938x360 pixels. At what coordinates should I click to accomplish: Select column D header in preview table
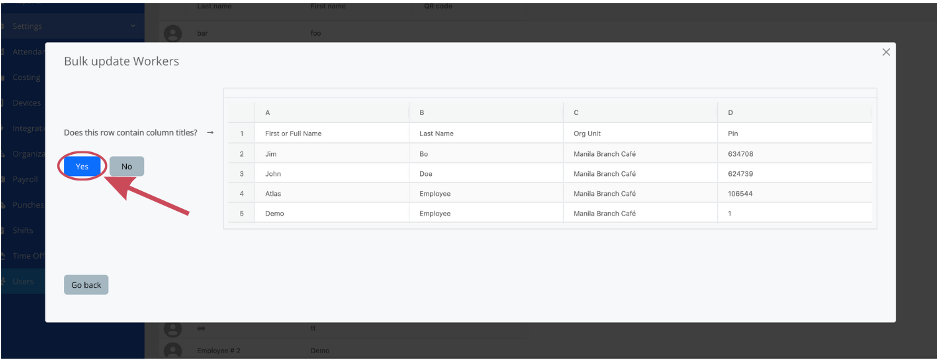(795, 112)
